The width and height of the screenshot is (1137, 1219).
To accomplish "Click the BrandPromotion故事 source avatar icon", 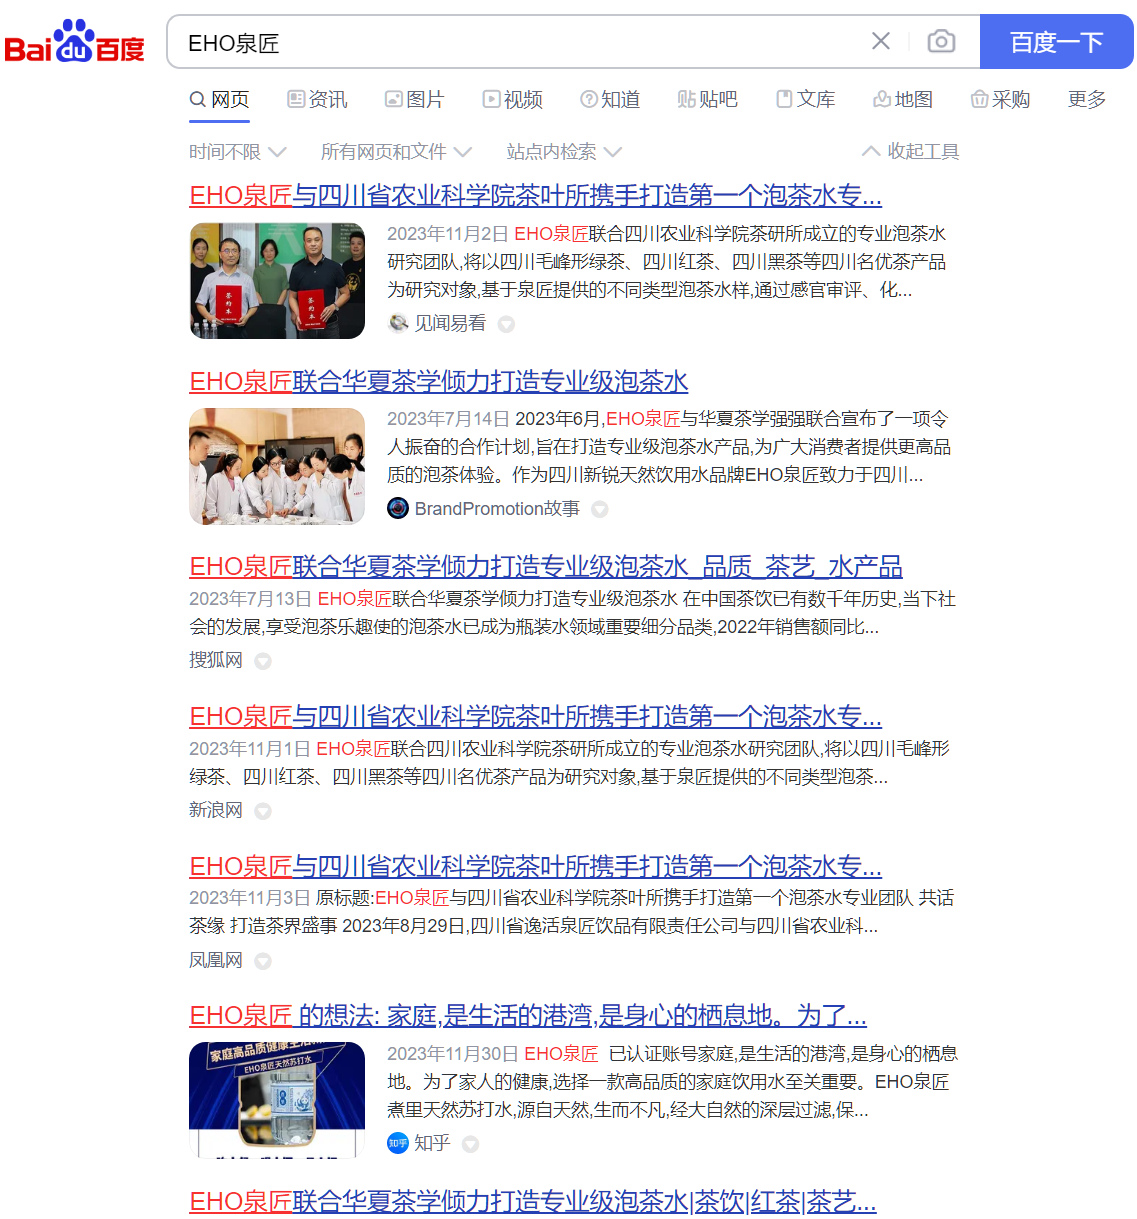I will pyautogui.click(x=398, y=508).
